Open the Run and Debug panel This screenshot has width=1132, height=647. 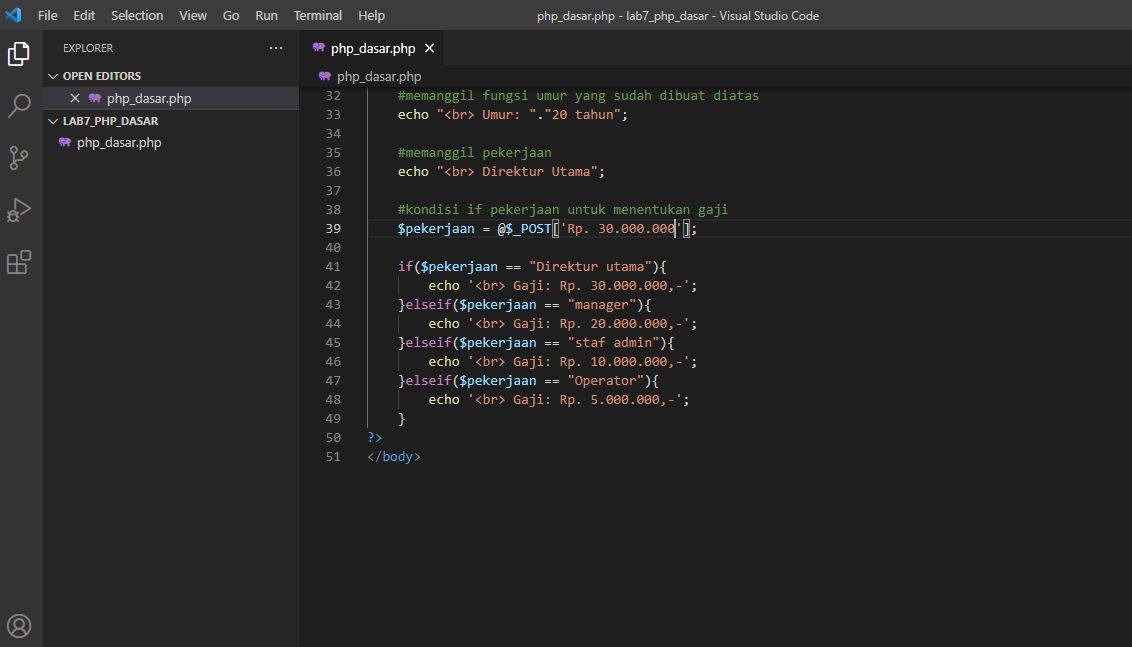pos(19,210)
